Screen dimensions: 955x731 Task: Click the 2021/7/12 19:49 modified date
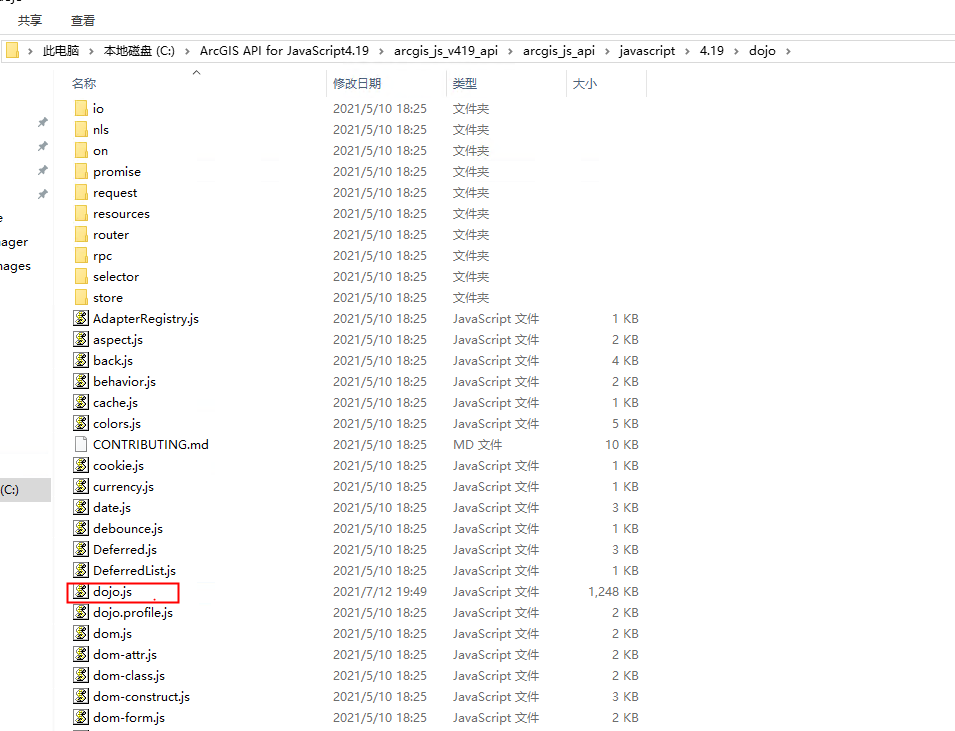380,592
